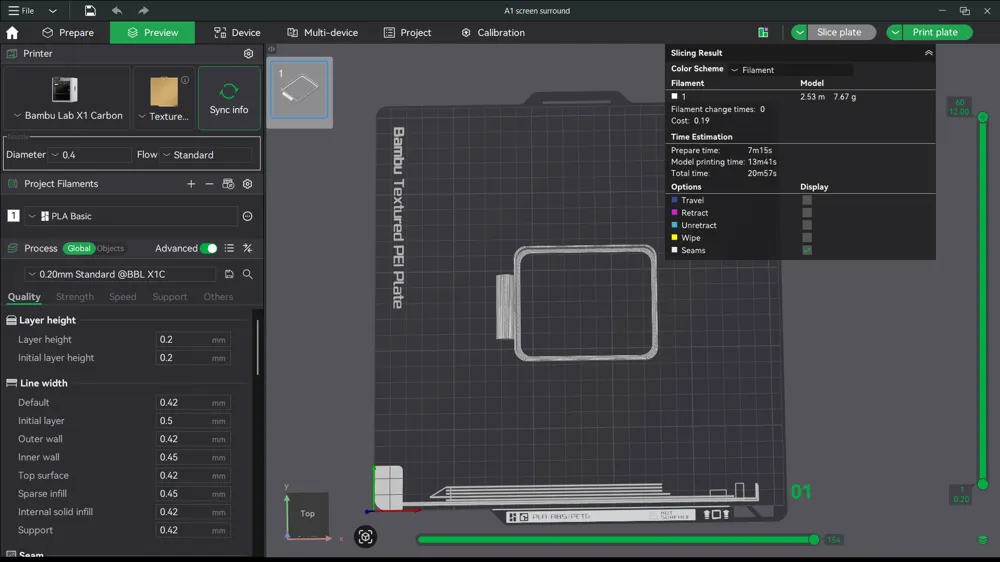1000x562 pixels.
Task: Select the Speed settings tab
Action: click(x=122, y=297)
